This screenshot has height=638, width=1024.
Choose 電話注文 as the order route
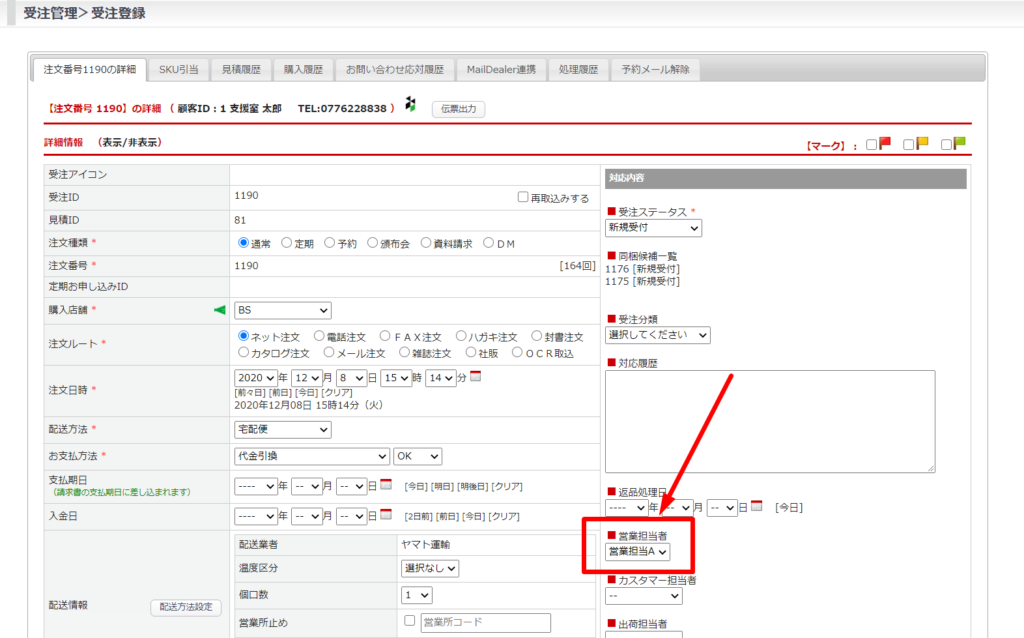click(319, 337)
